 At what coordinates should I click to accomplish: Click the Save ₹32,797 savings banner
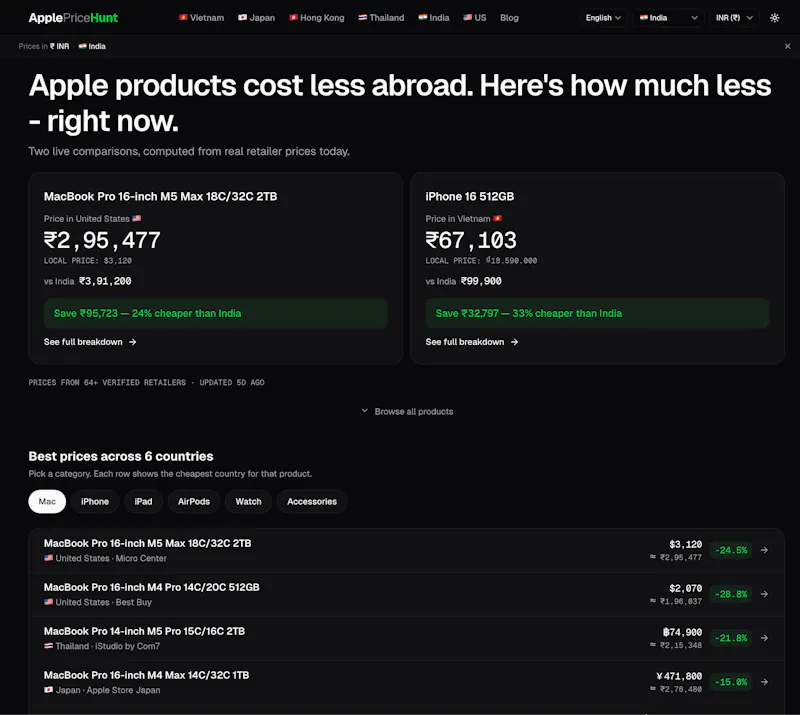597,313
